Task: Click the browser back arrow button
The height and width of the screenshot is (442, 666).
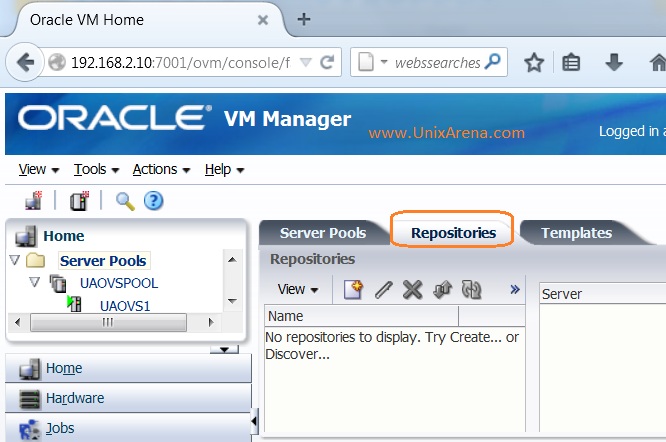Action: [25, 62]
